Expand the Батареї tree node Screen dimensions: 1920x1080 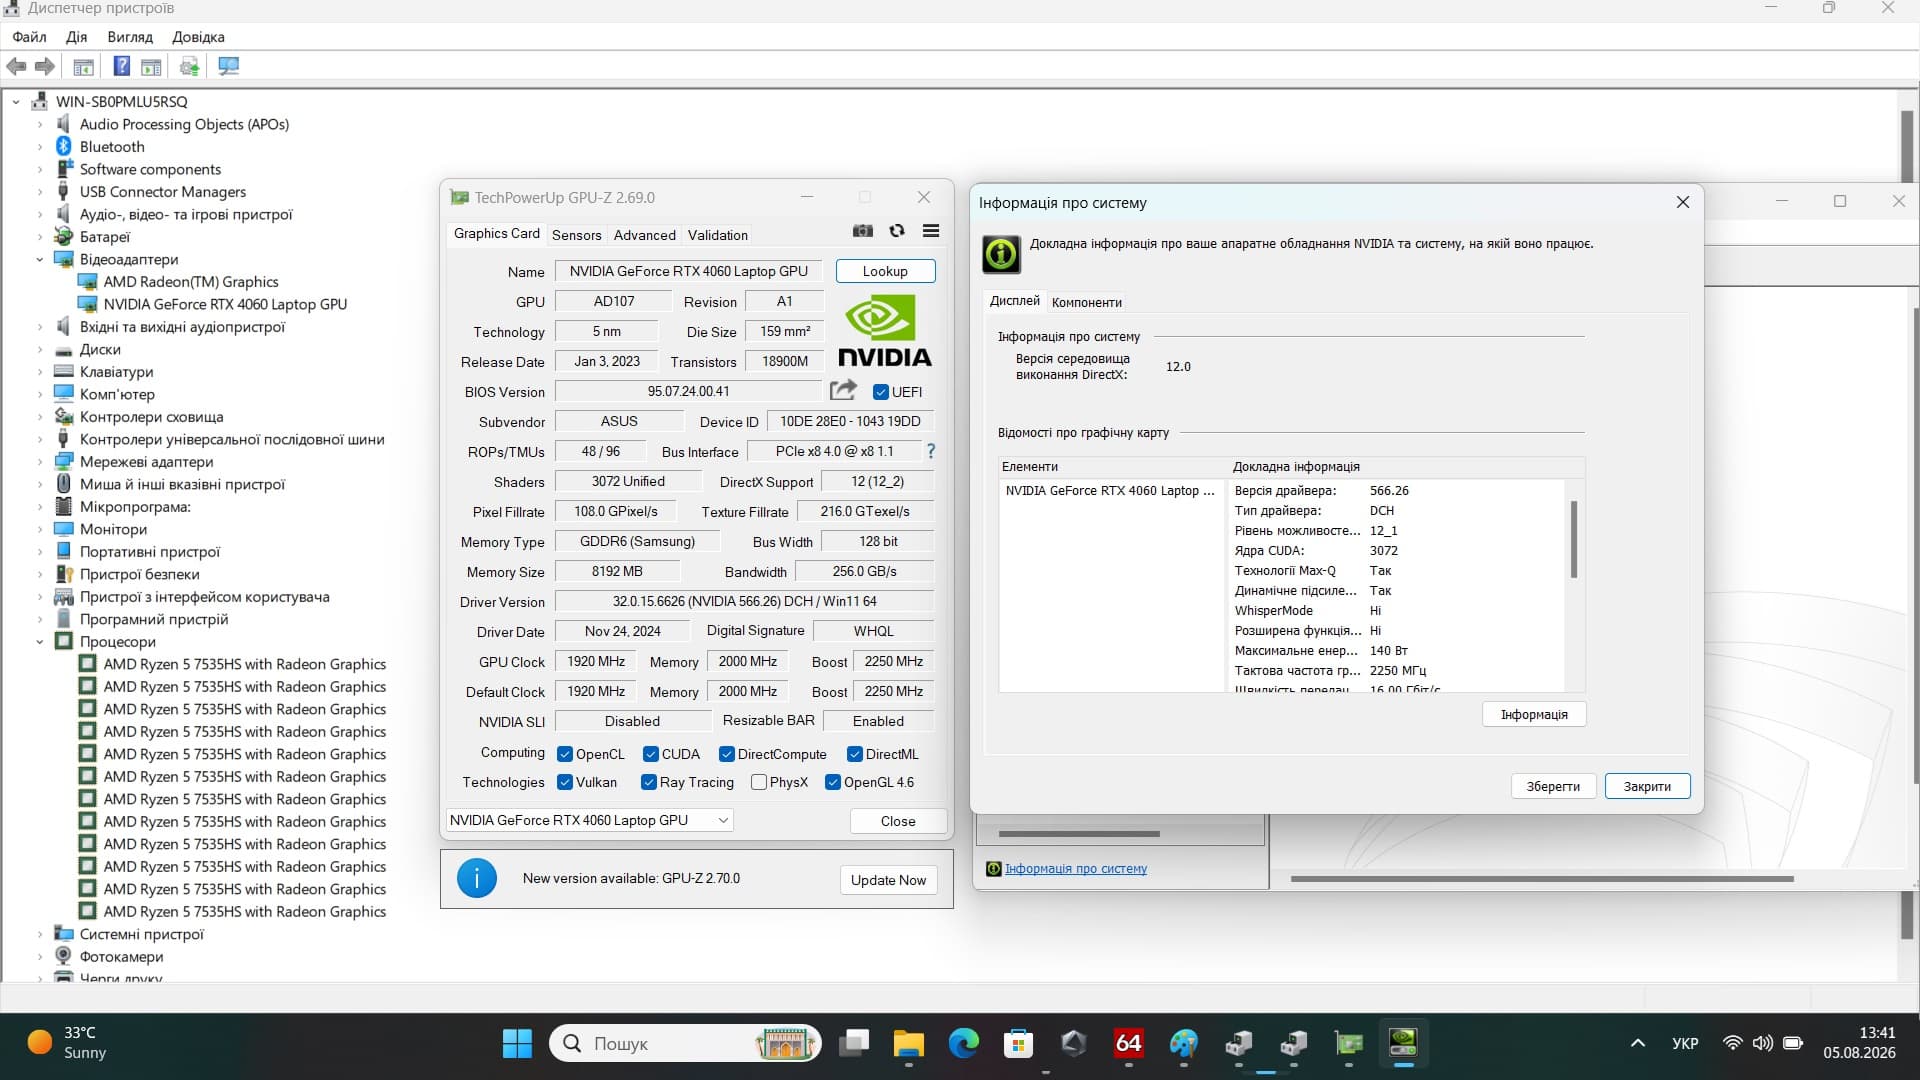coord(40,237)
